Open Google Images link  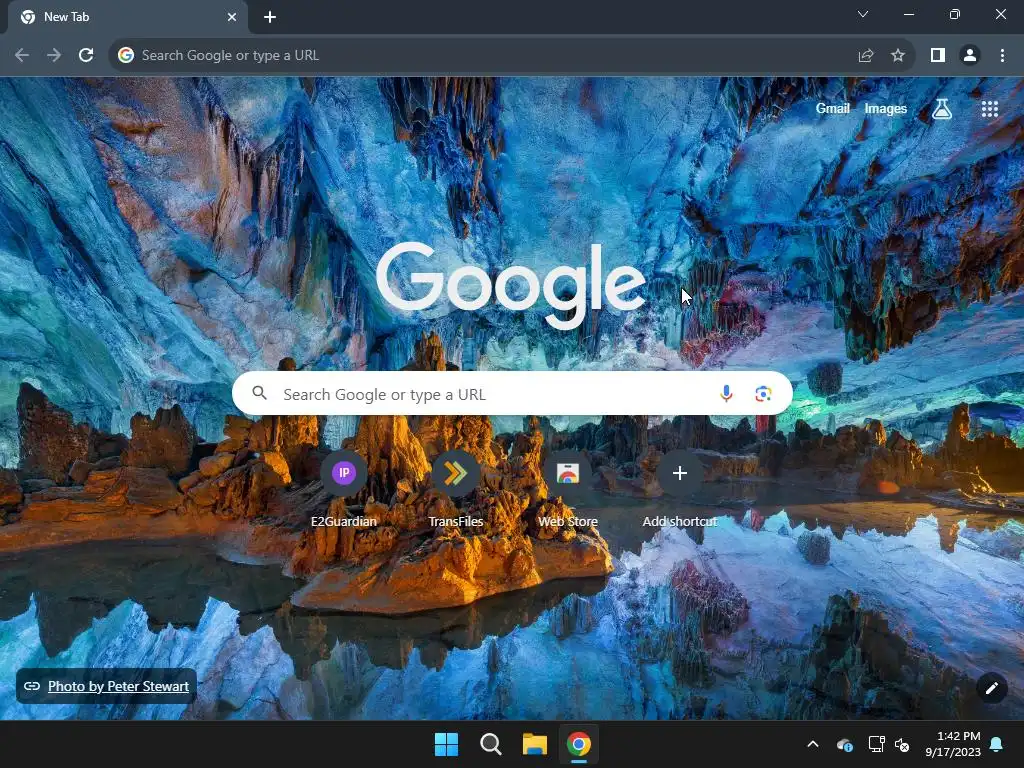pyautogui.click(x=886, y=109)
